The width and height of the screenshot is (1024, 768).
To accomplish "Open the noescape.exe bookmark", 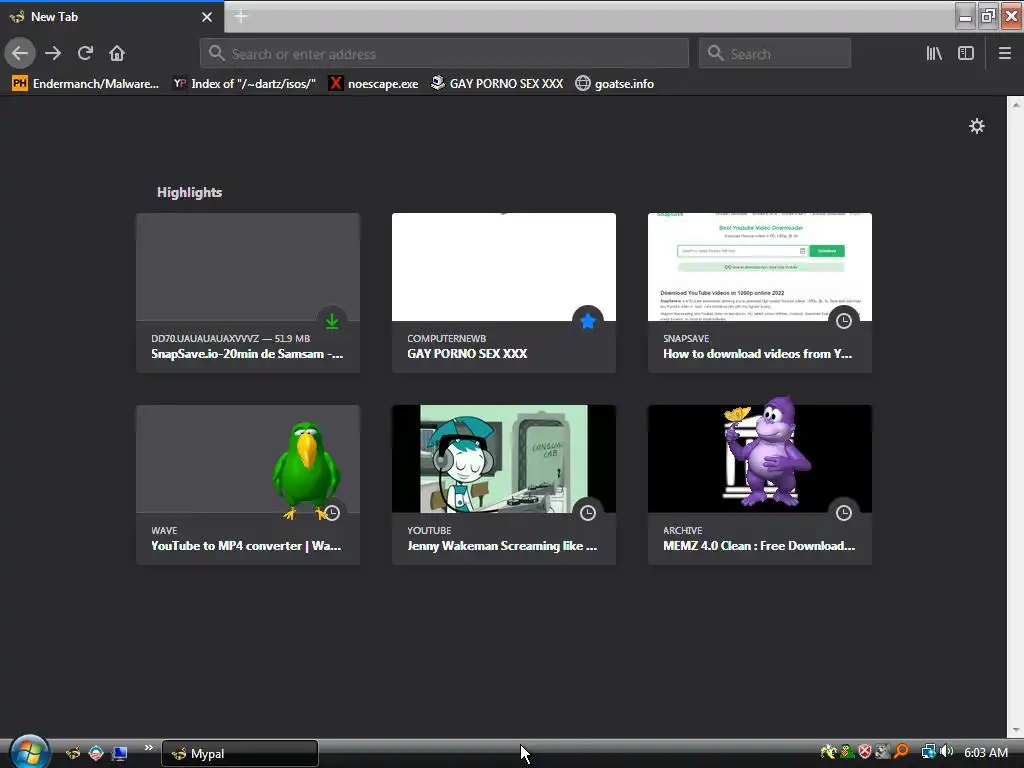I will coord(374,84).
